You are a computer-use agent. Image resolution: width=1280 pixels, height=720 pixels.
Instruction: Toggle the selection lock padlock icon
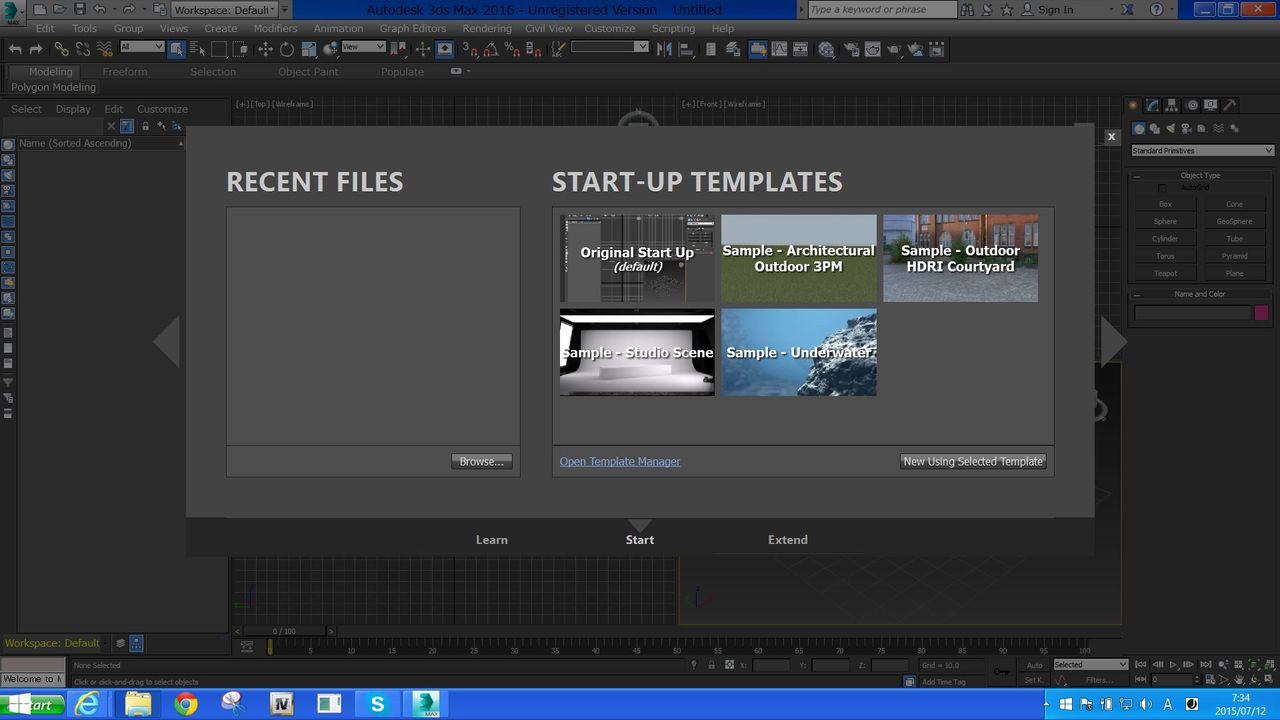point(711,665)
